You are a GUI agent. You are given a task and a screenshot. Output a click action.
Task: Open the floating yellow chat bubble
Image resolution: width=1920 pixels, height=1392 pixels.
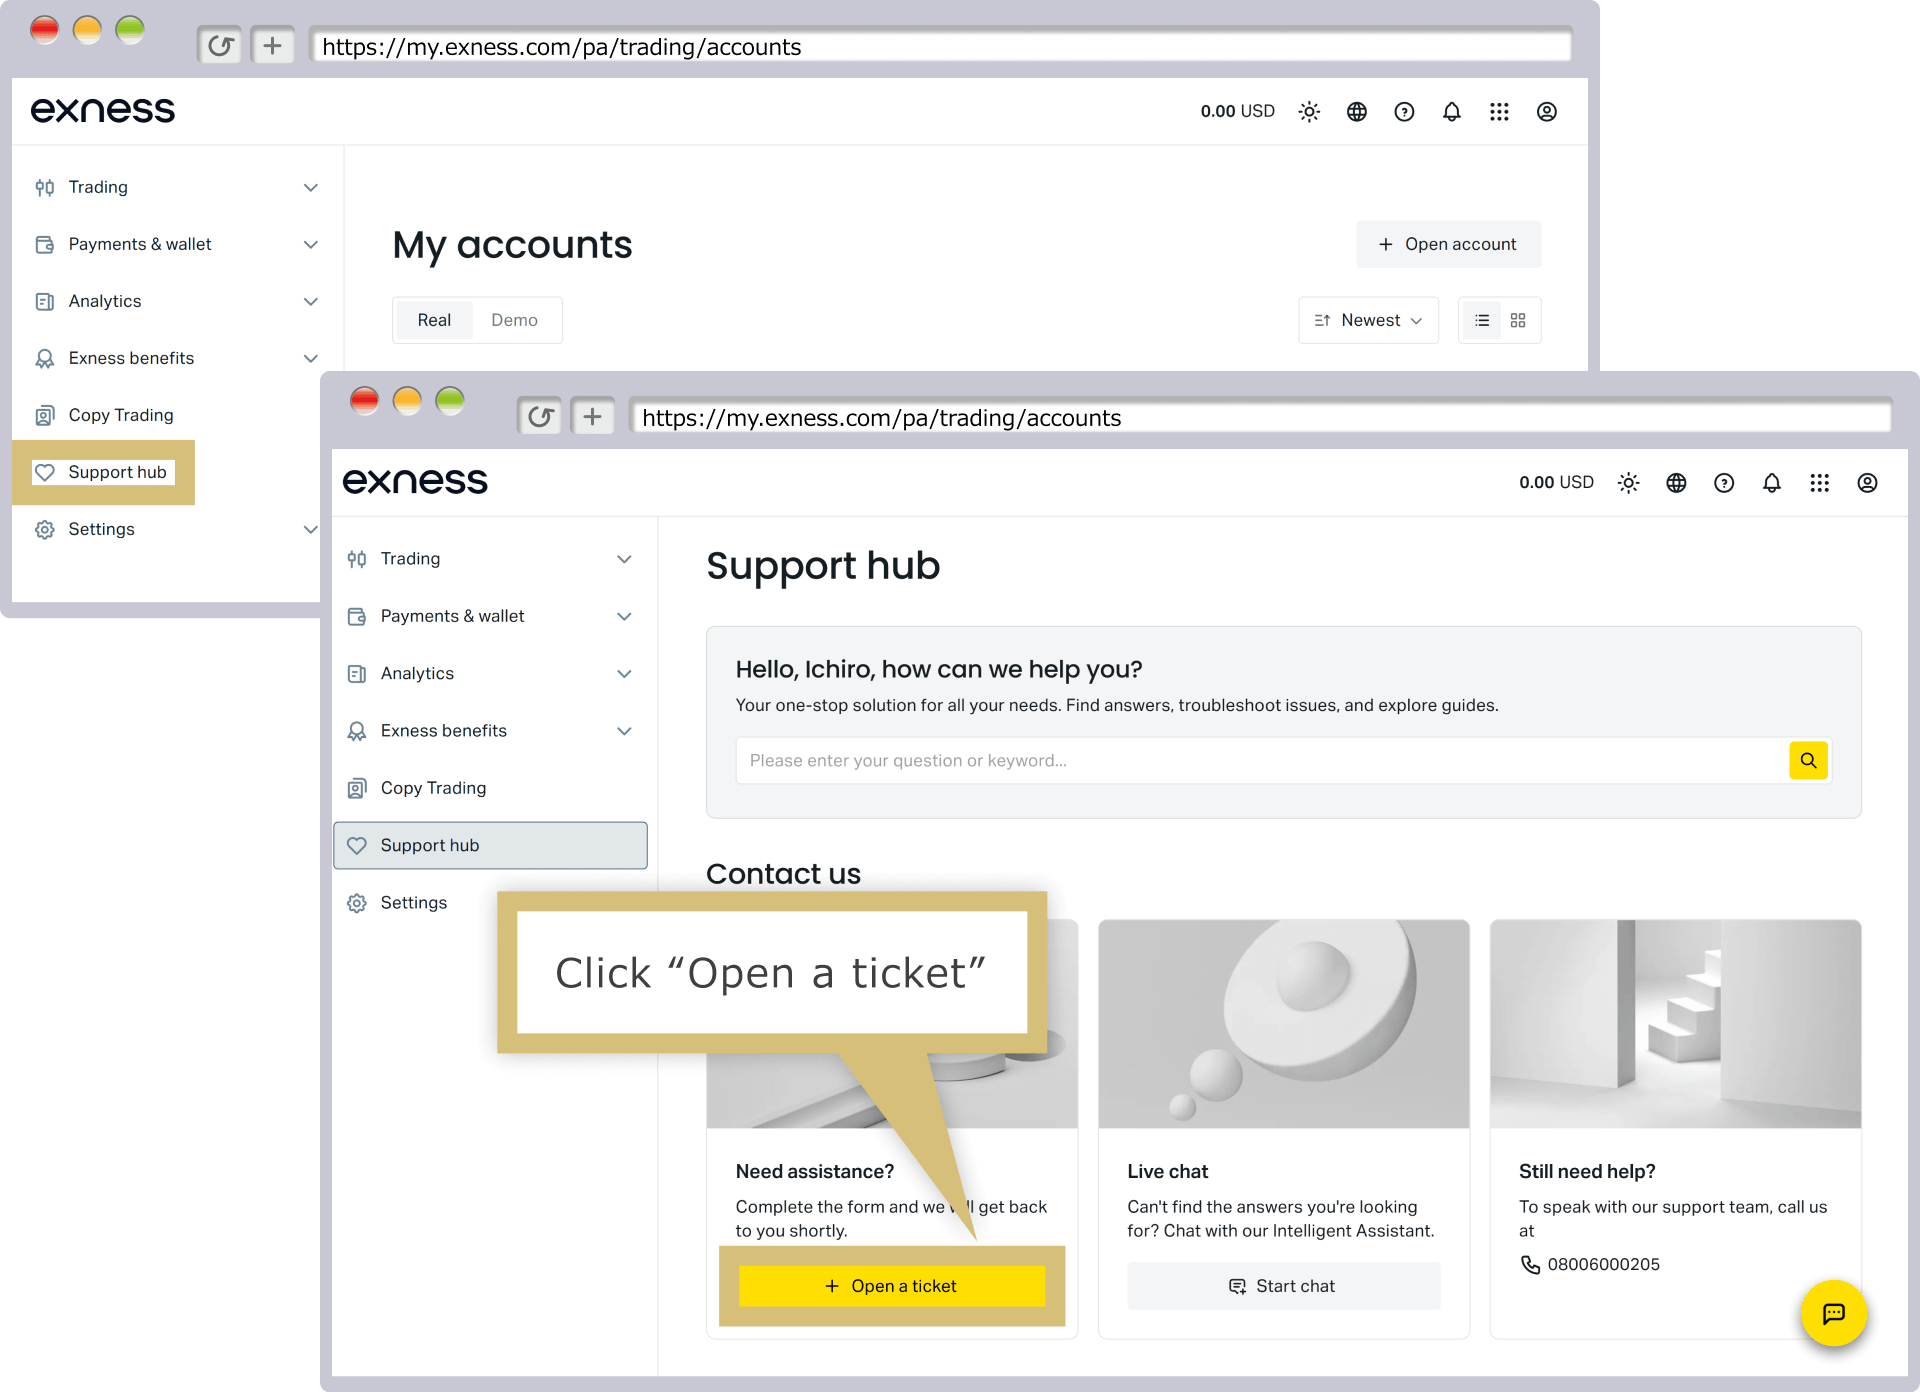tap(1833, 1313)
